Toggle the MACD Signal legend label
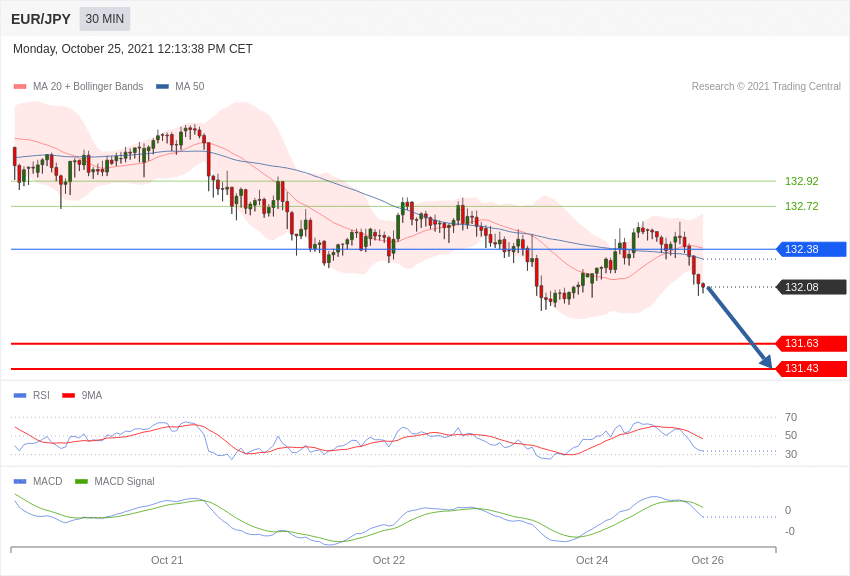 pos(124,481)
